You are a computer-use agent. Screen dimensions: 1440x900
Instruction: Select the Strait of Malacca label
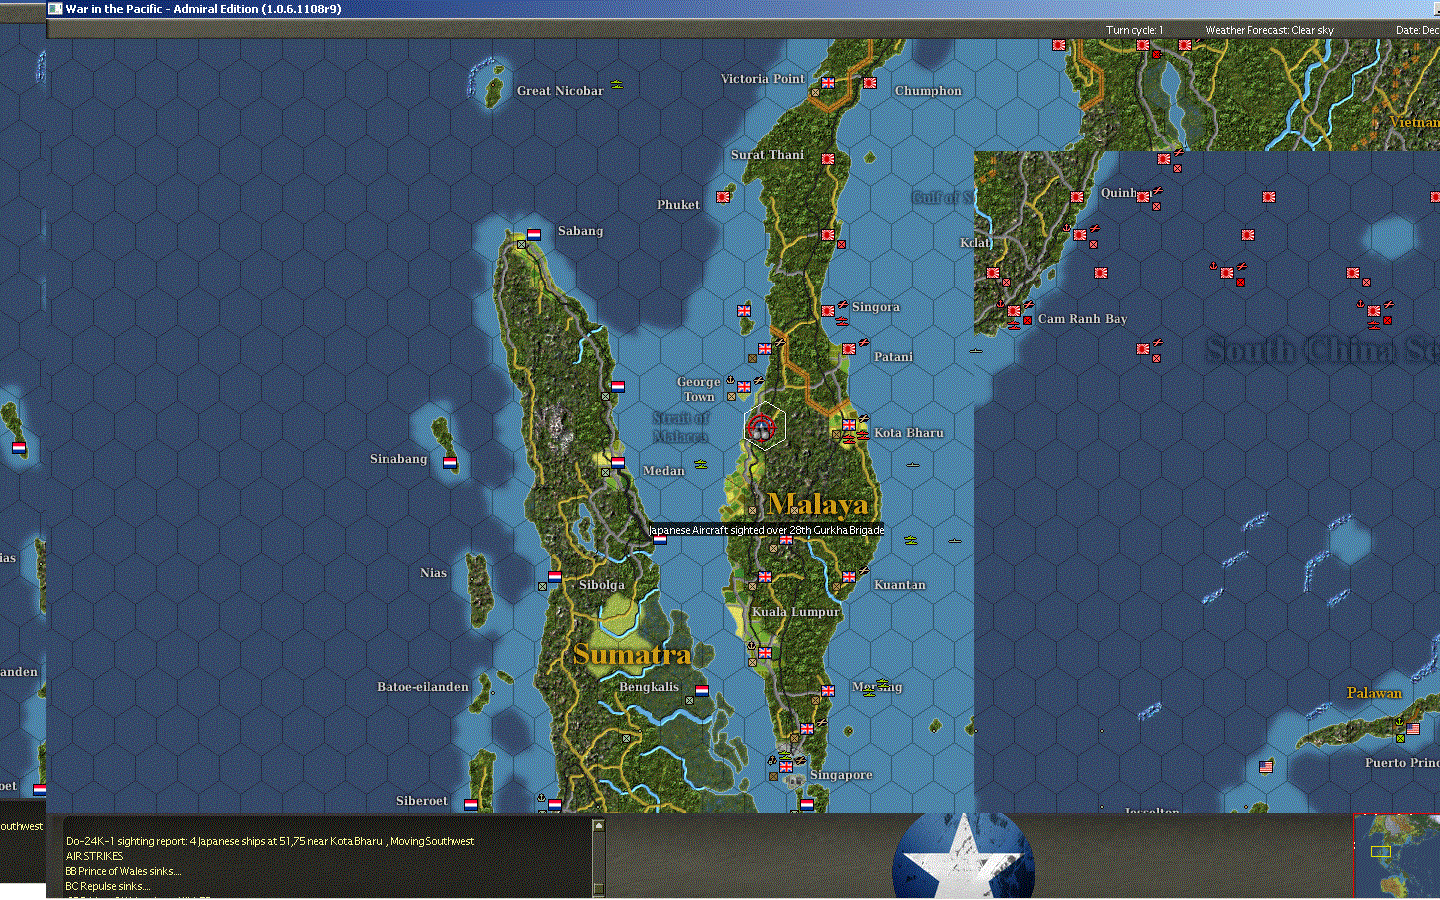[x=681, y=427]
